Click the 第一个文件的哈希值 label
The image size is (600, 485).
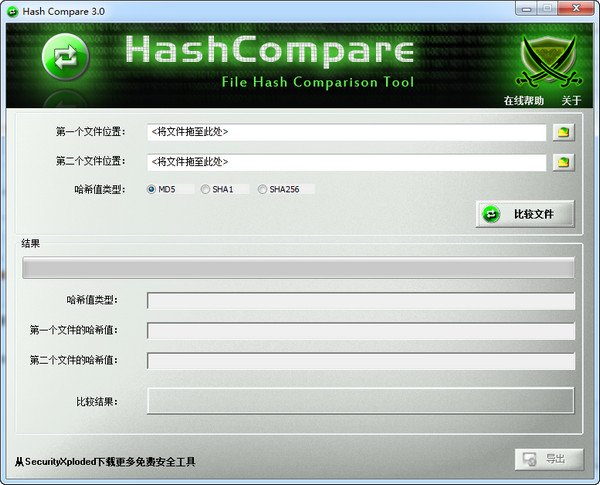74,330
